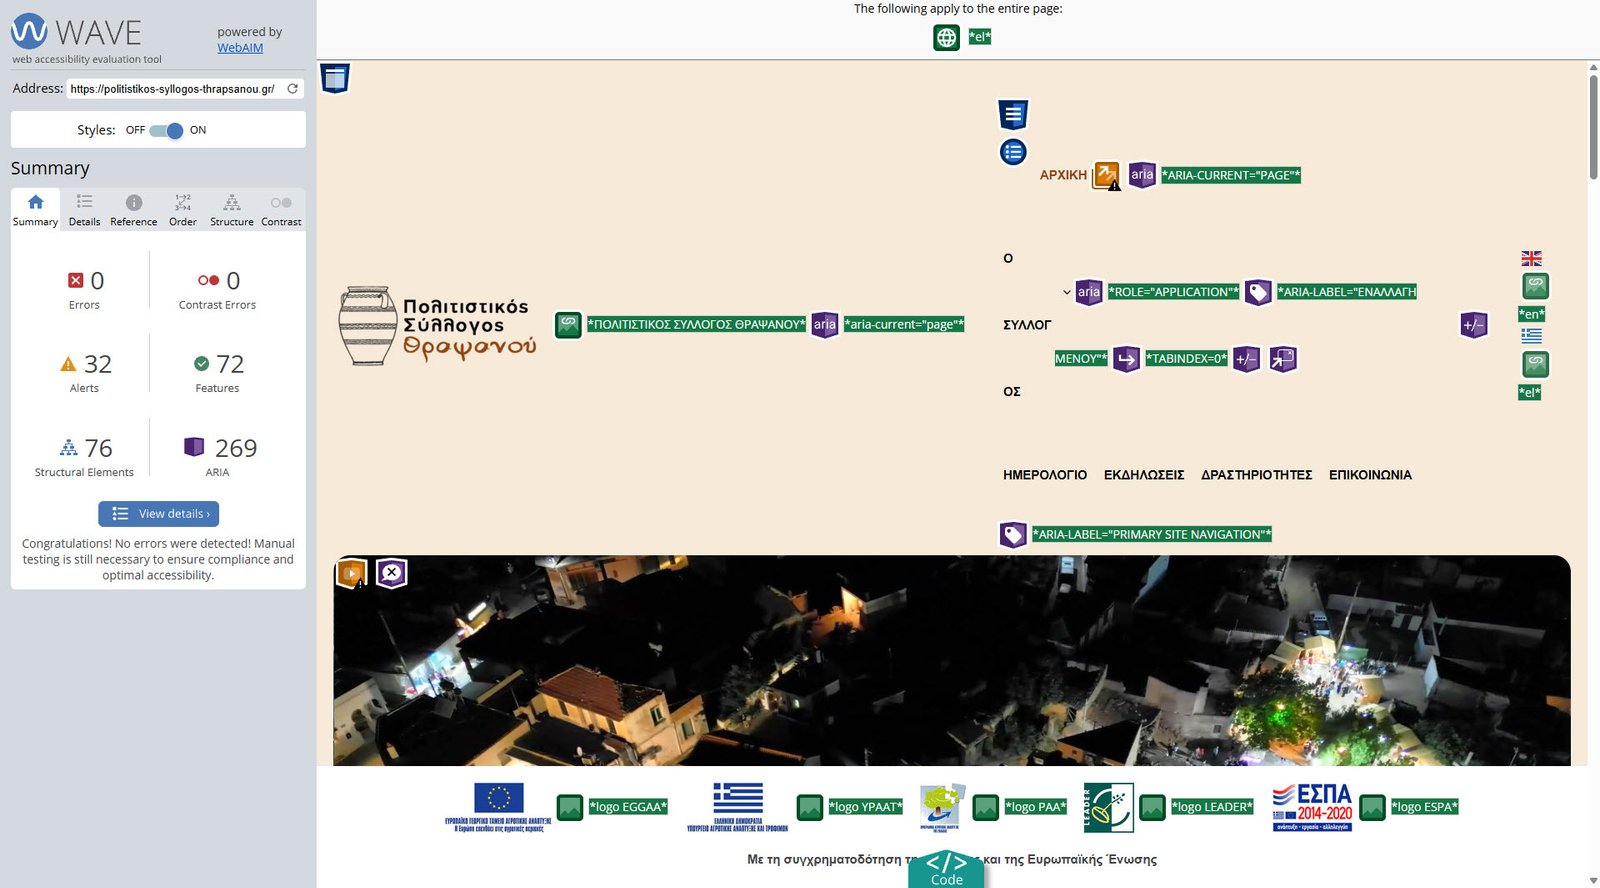Toggle the Styles switch off
Image resolution: width=1600 pixels, height=888 pixels.
pos(167,131)
